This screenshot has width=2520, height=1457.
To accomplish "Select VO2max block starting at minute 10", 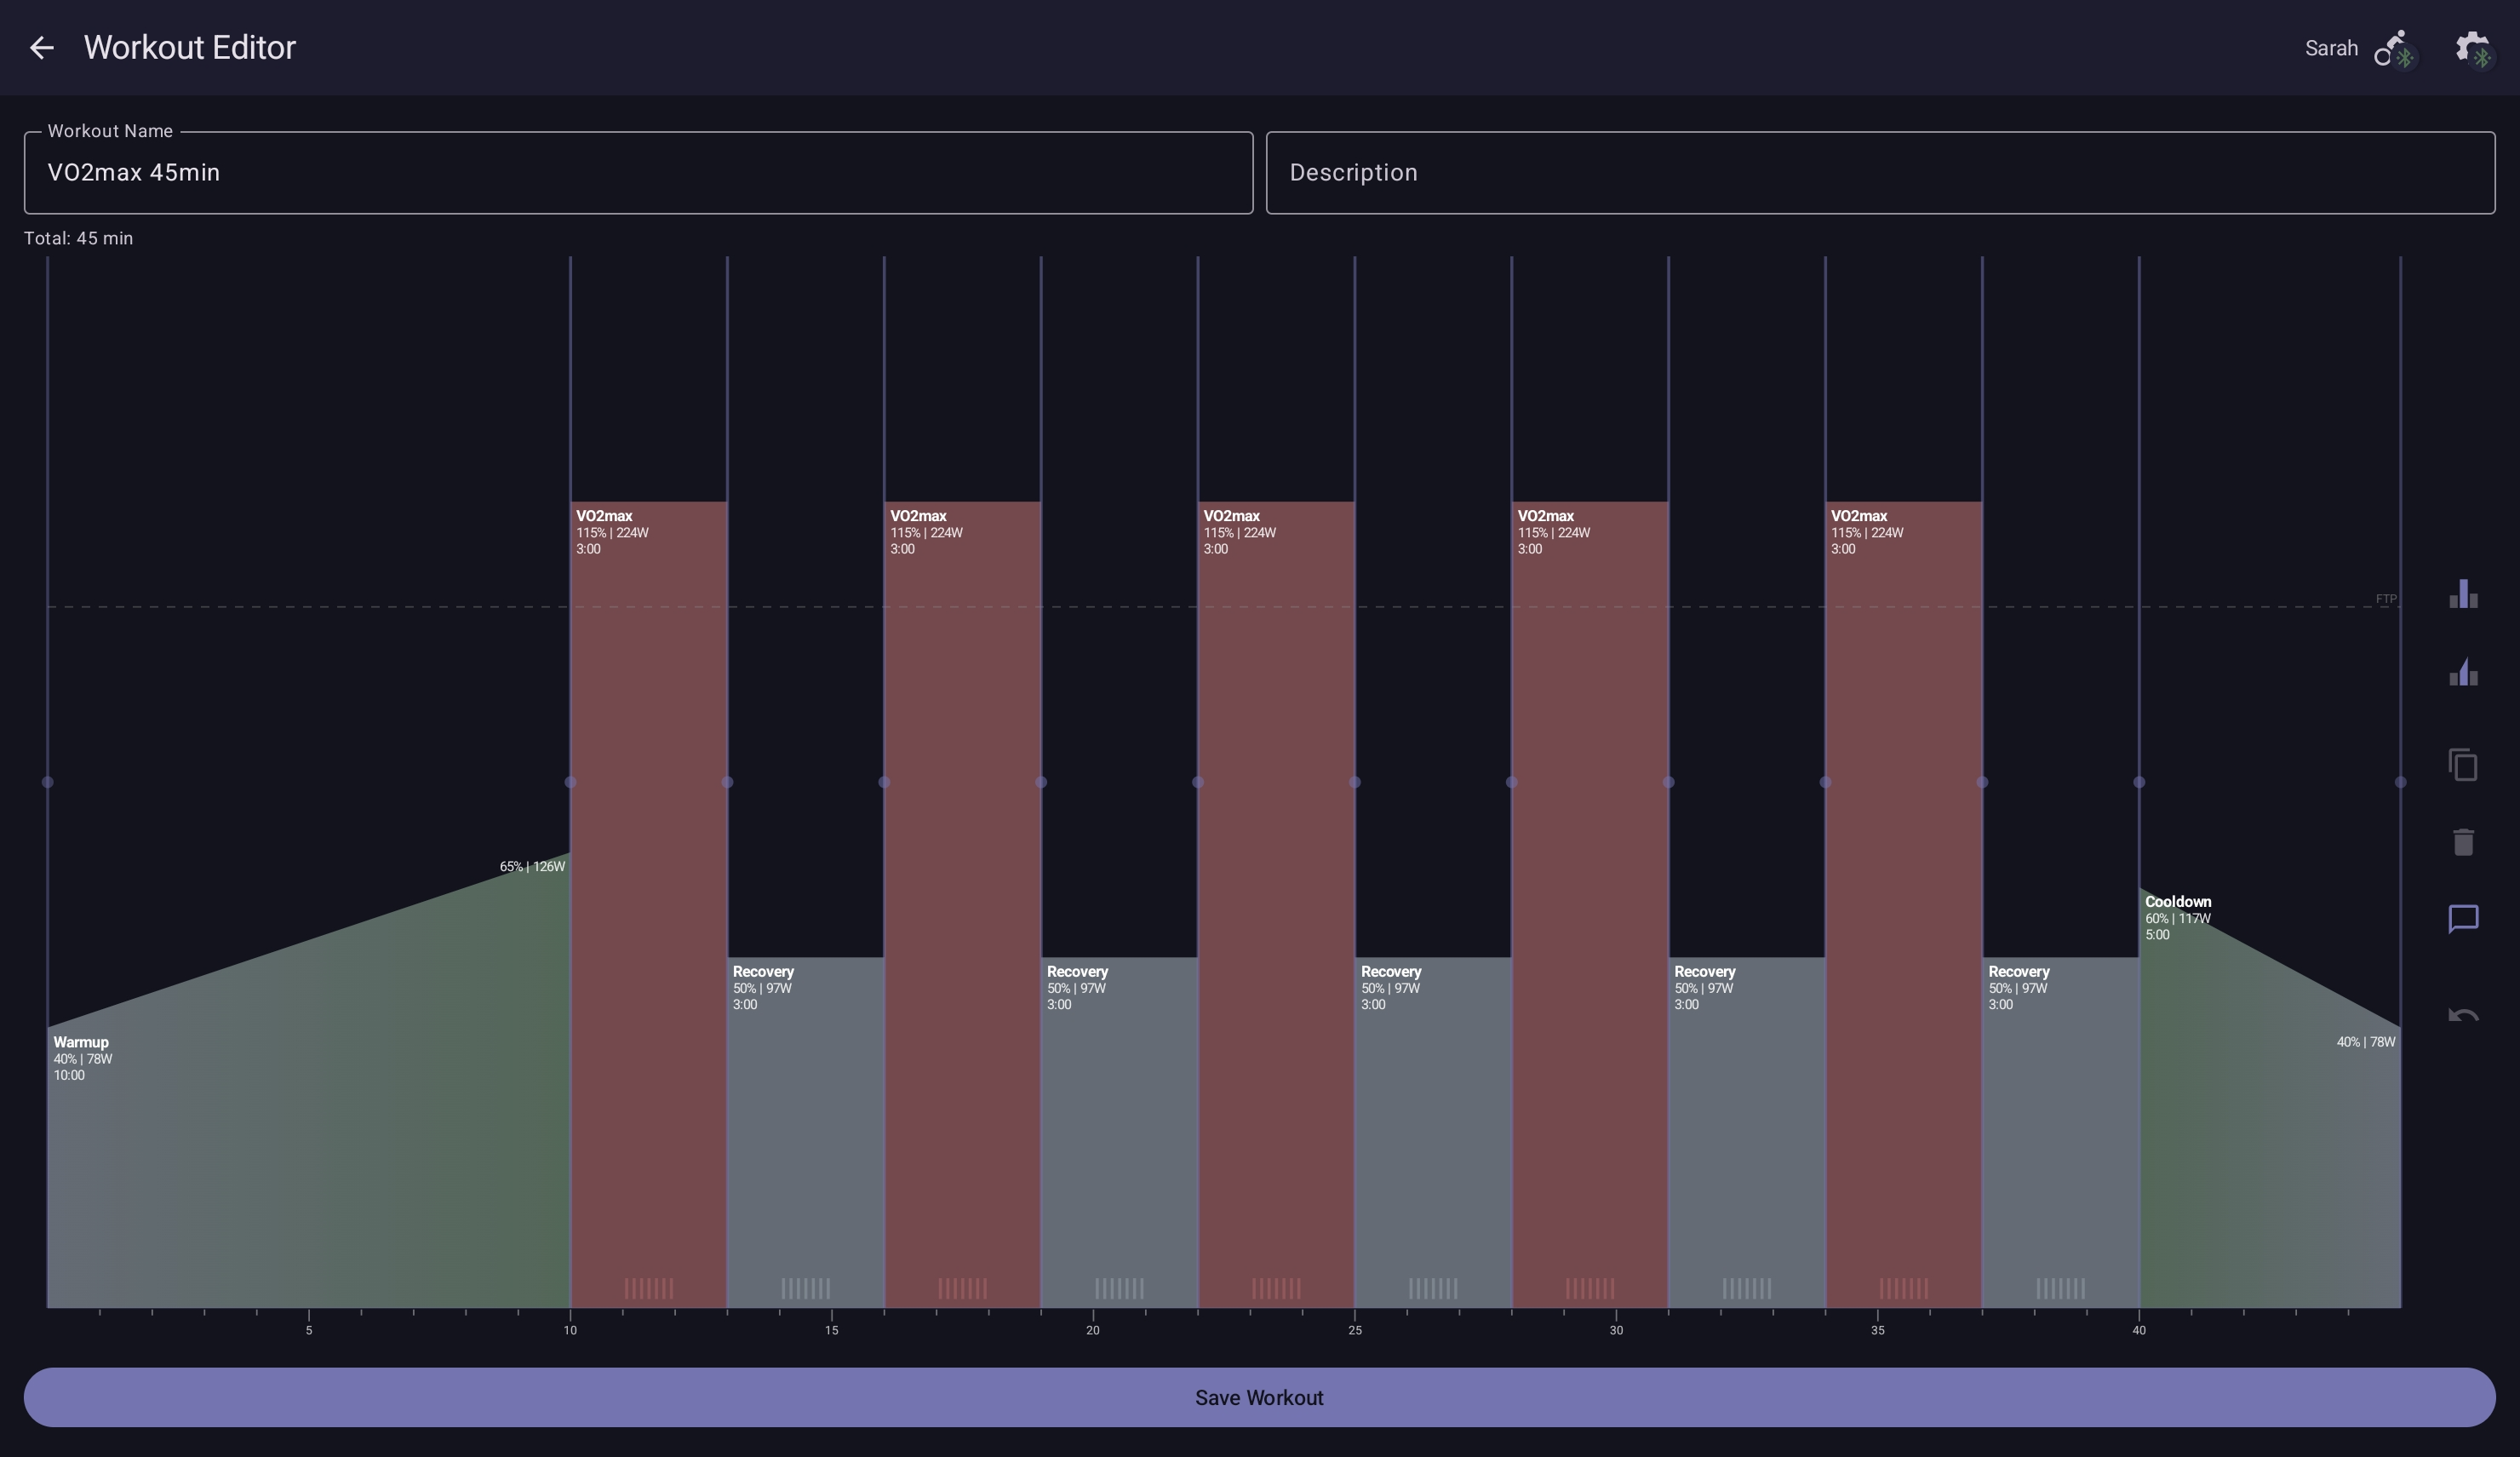I will coord(648,904).
